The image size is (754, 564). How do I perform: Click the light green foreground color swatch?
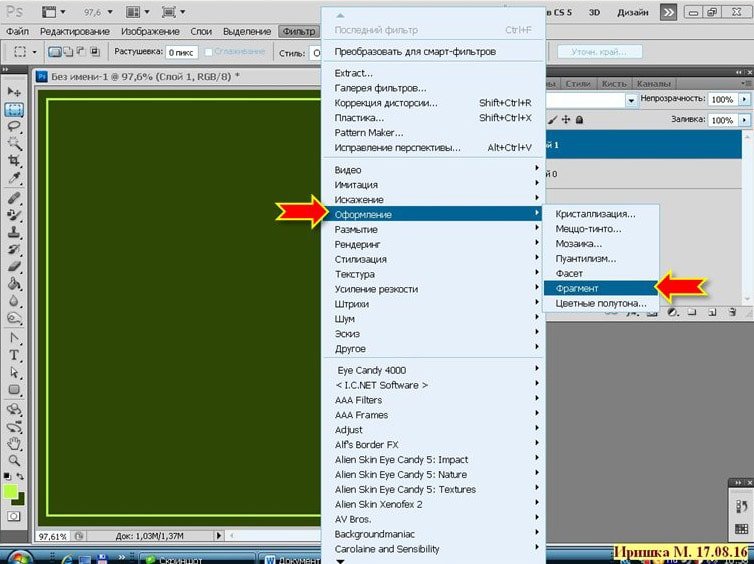11,491
